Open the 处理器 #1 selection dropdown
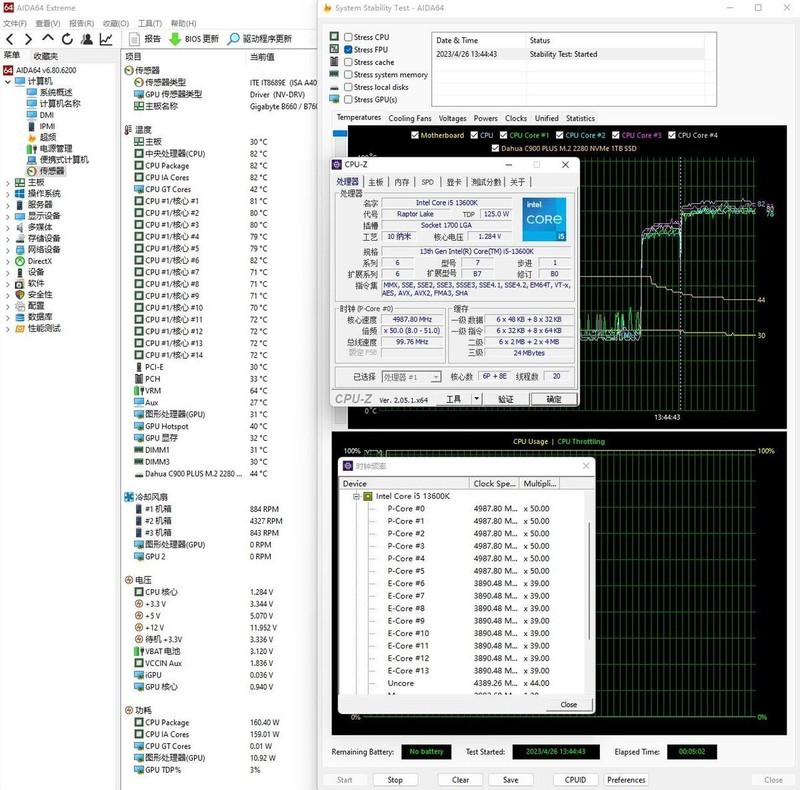 412,377
